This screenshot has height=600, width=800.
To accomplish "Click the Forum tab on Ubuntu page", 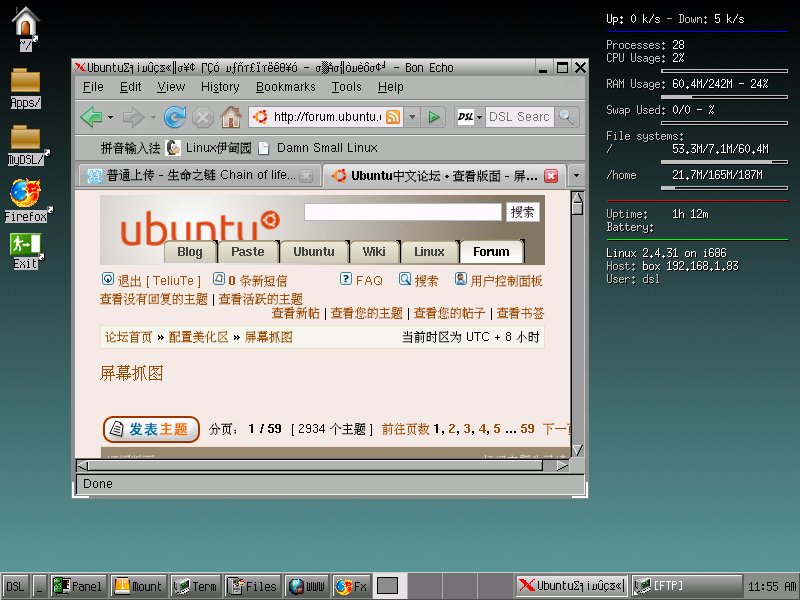I will click(x=491, y=252).
